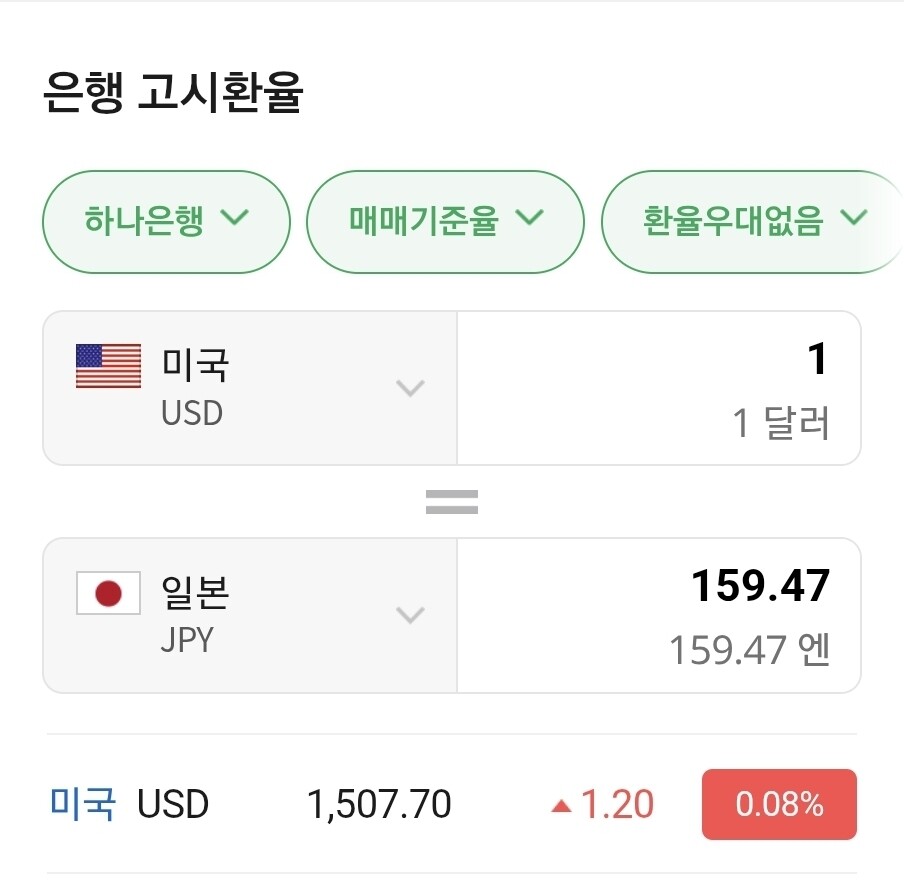Select the 일본 country label
The height and width of the screenshot is (885, 904).
coord(196,592)
